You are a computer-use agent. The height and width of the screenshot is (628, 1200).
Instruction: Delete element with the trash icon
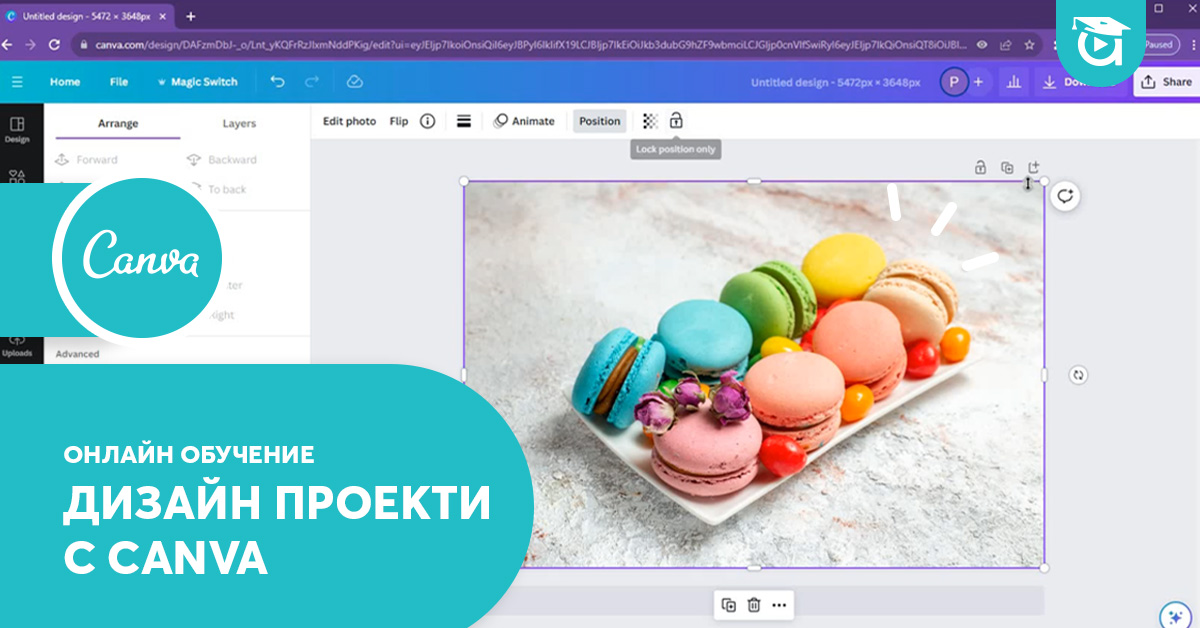754,605
